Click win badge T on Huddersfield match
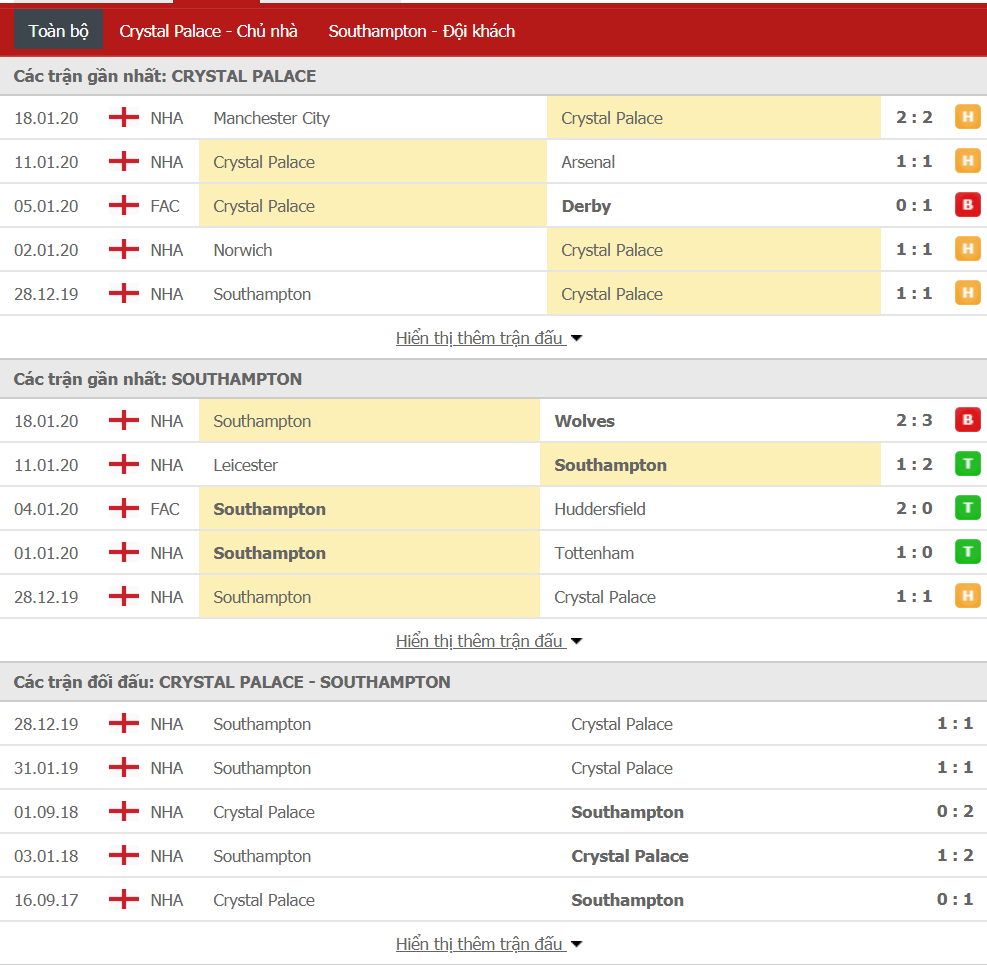987x965 pixels. coord(967,507)
